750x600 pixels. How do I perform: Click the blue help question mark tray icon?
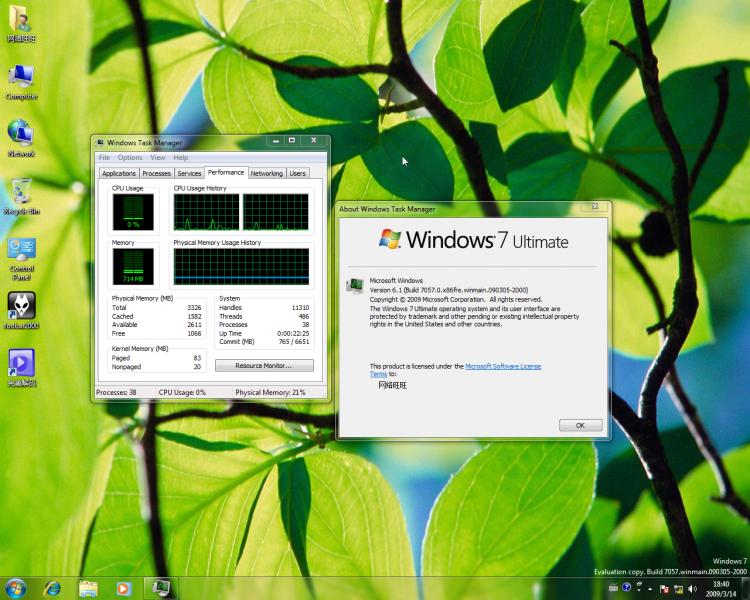click(x=626, y=587)
